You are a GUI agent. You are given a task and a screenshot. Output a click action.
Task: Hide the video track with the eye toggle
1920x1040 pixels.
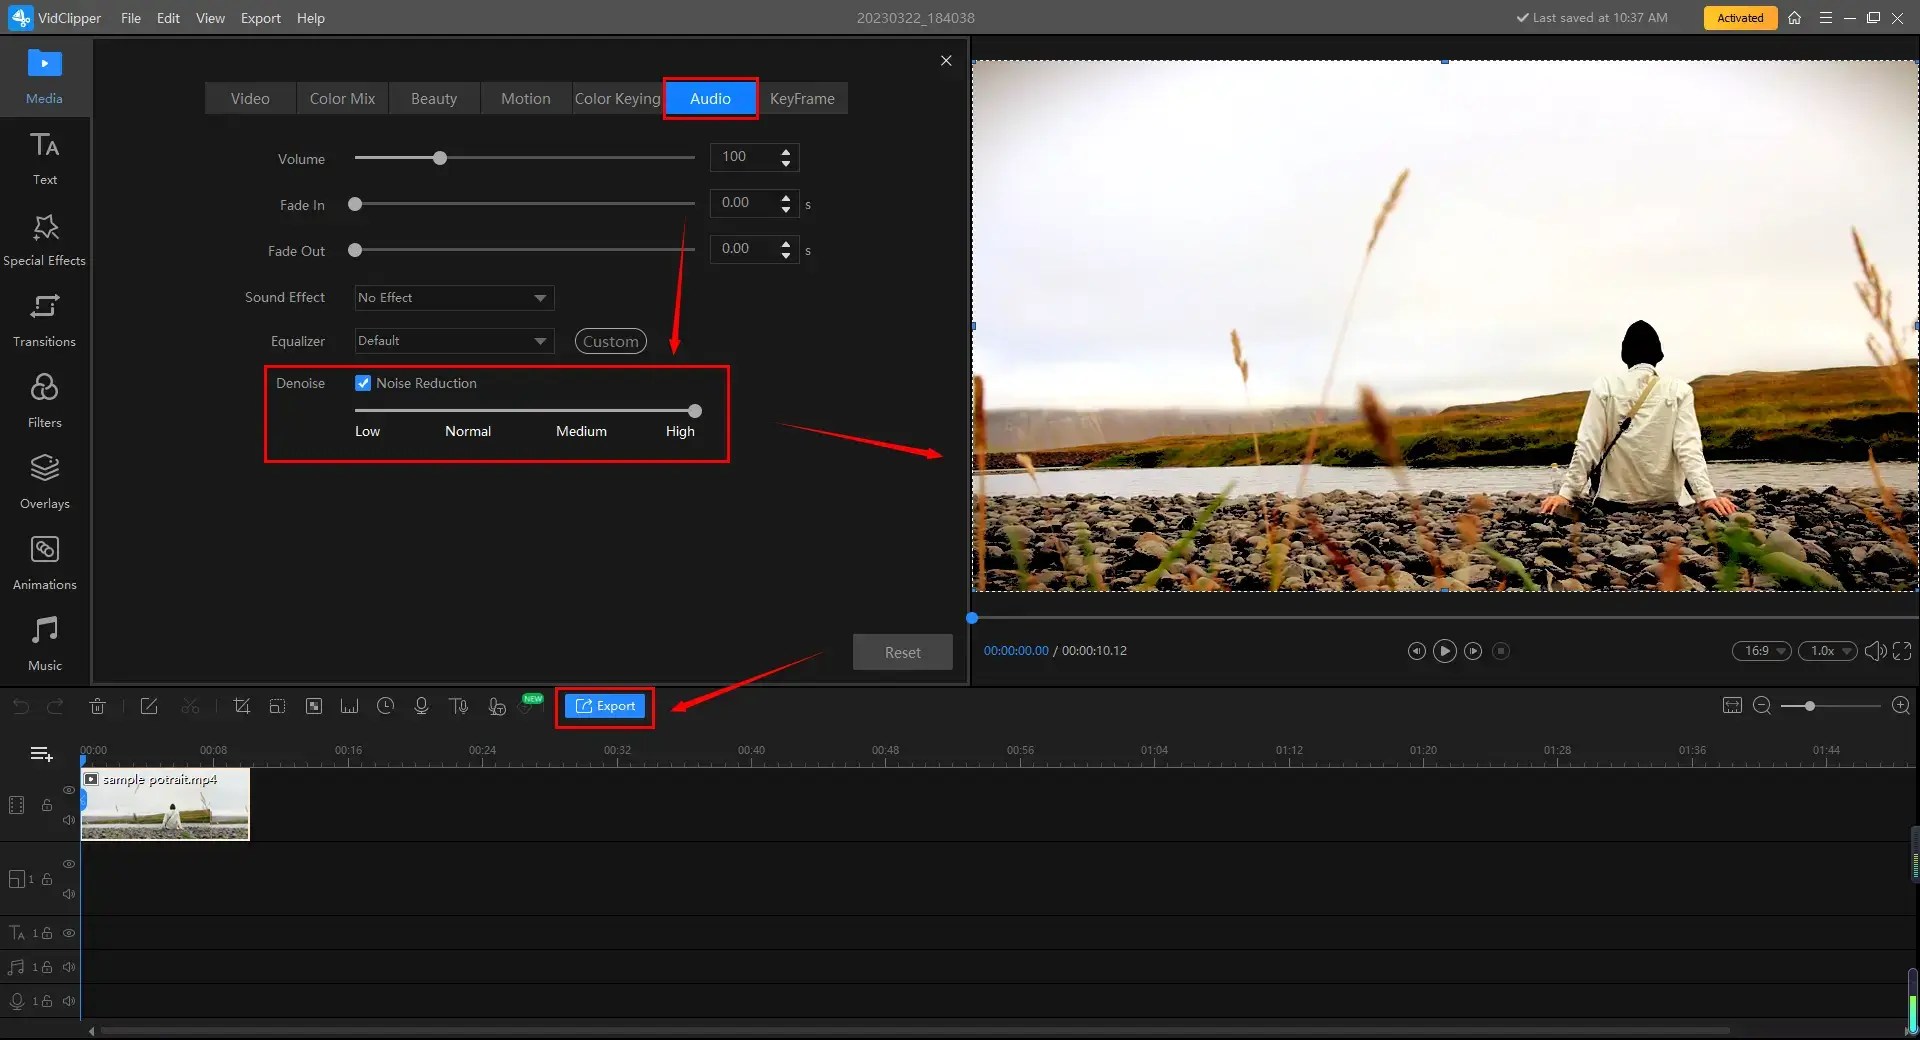(x=68, y=790)
